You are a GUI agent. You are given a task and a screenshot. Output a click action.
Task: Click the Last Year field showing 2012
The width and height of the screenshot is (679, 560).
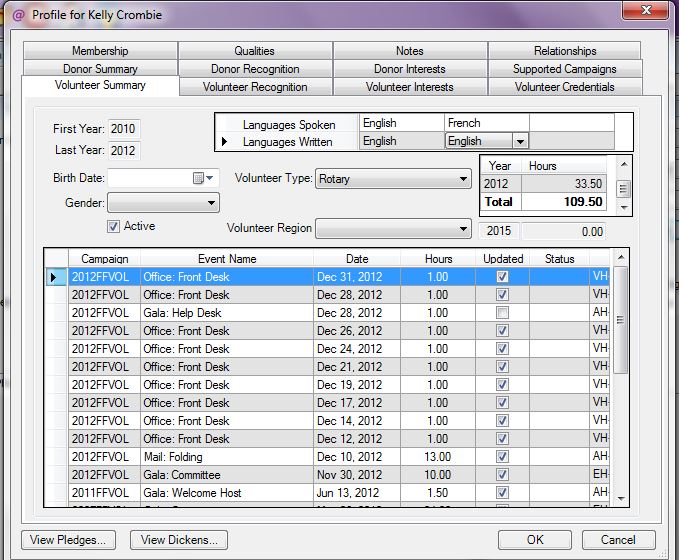(123, 150)
